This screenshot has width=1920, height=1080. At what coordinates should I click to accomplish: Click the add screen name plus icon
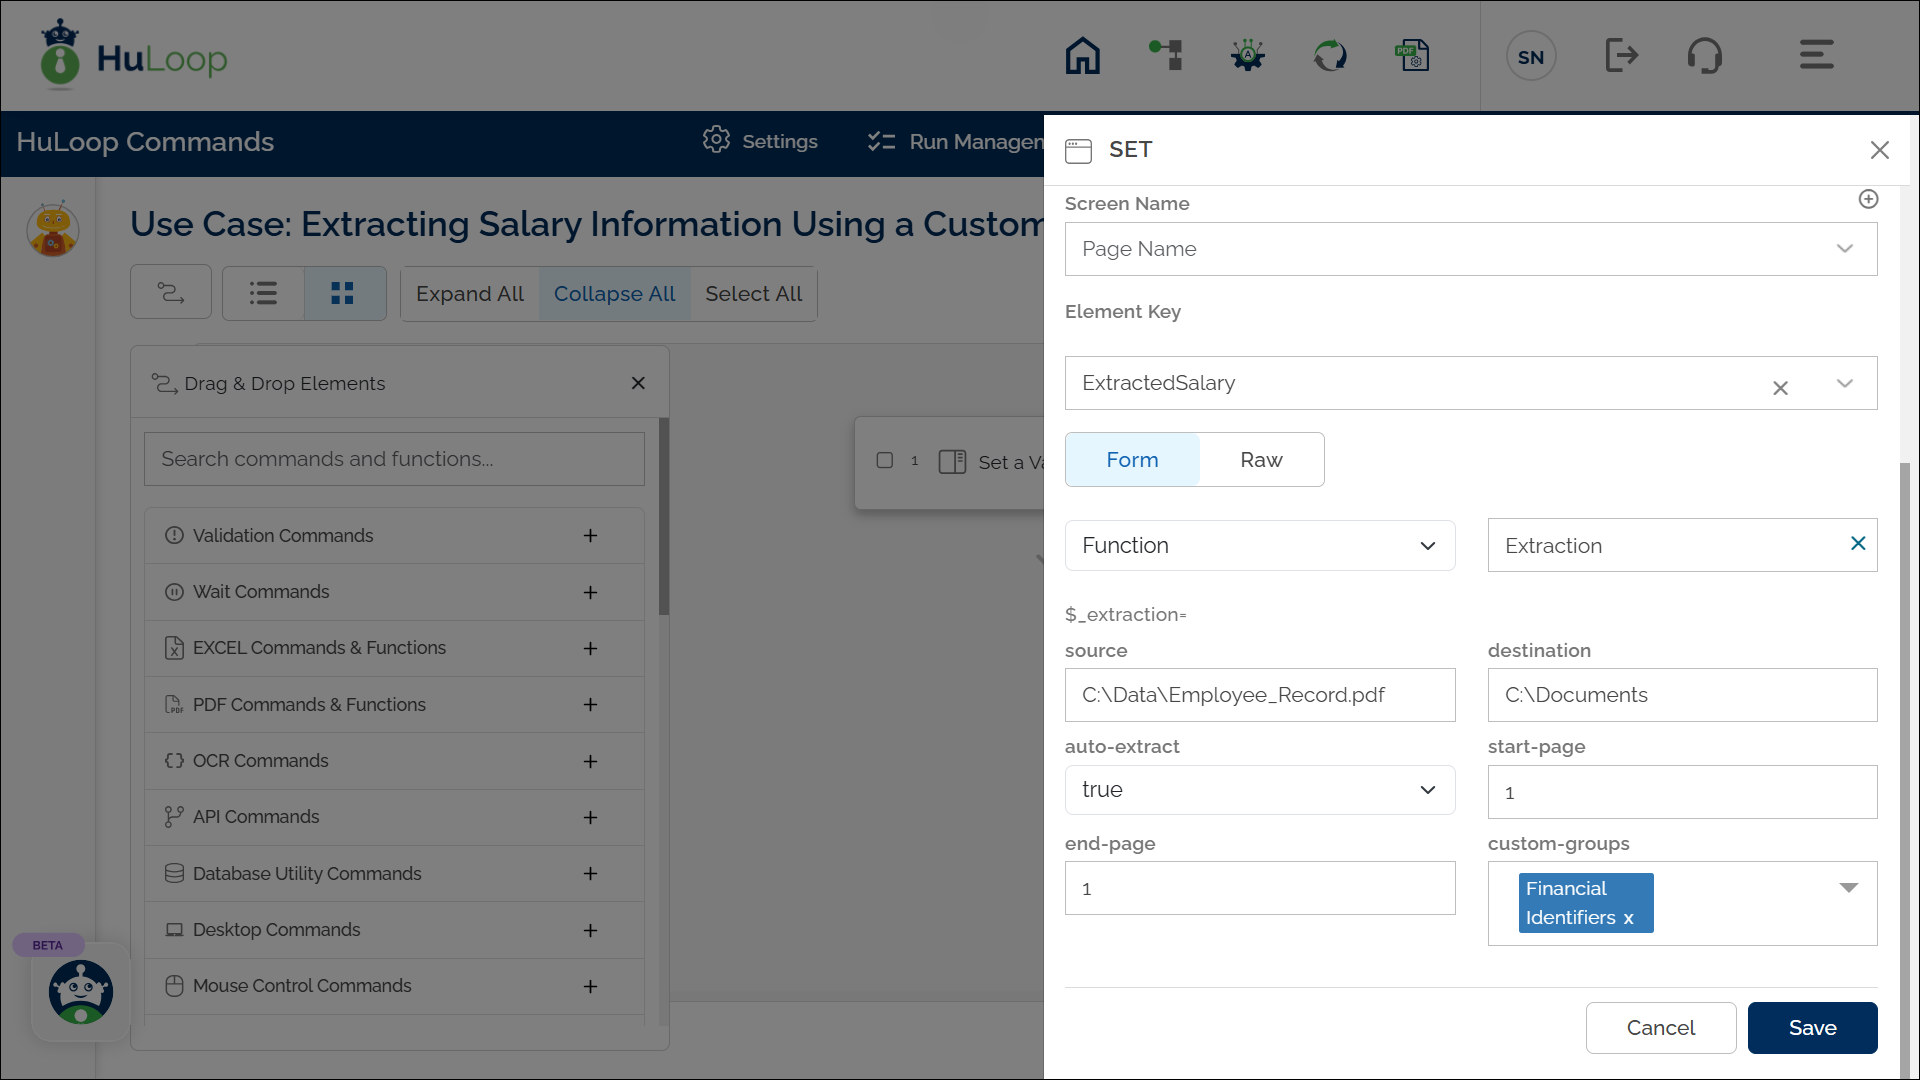click(1868, 199)
